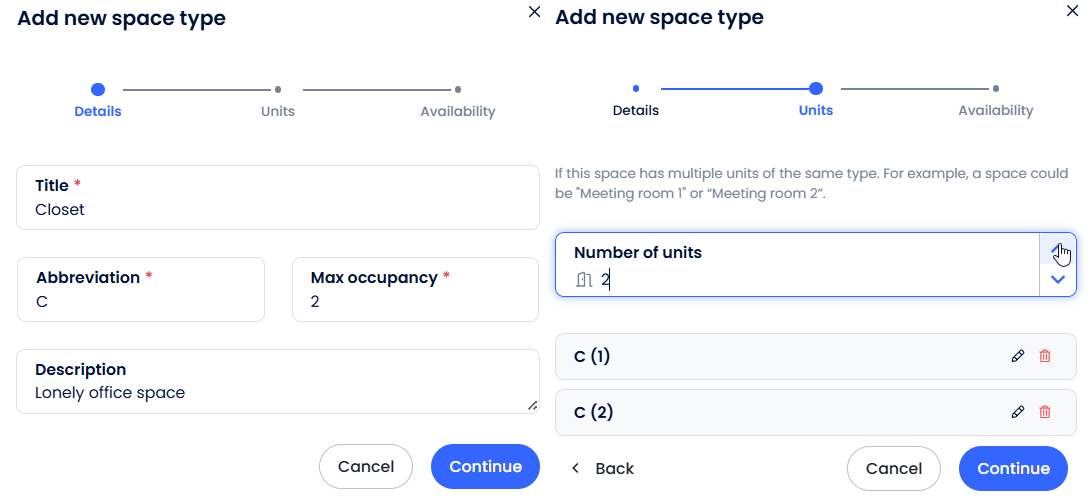Focus the Title field containing Closet
1092x496 pixels.
278,209
